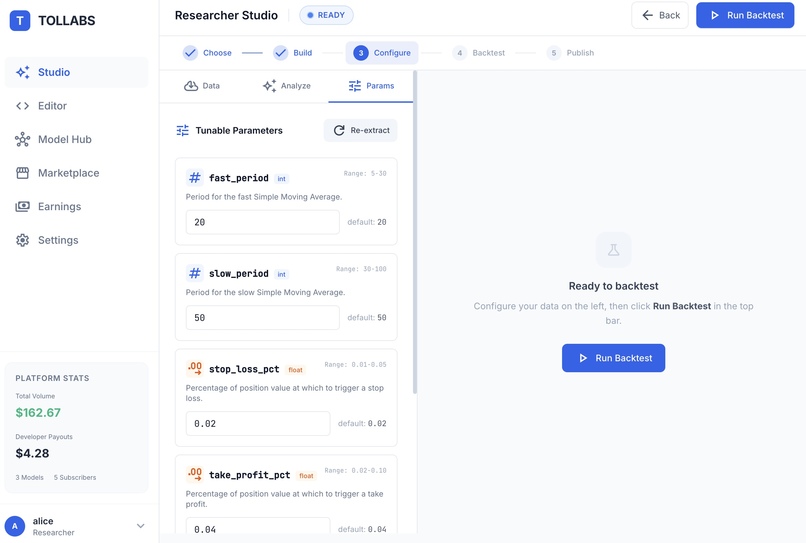Click the Data cloud download icon
This screenshot has width=806, height=543.
tap(191, 86)
